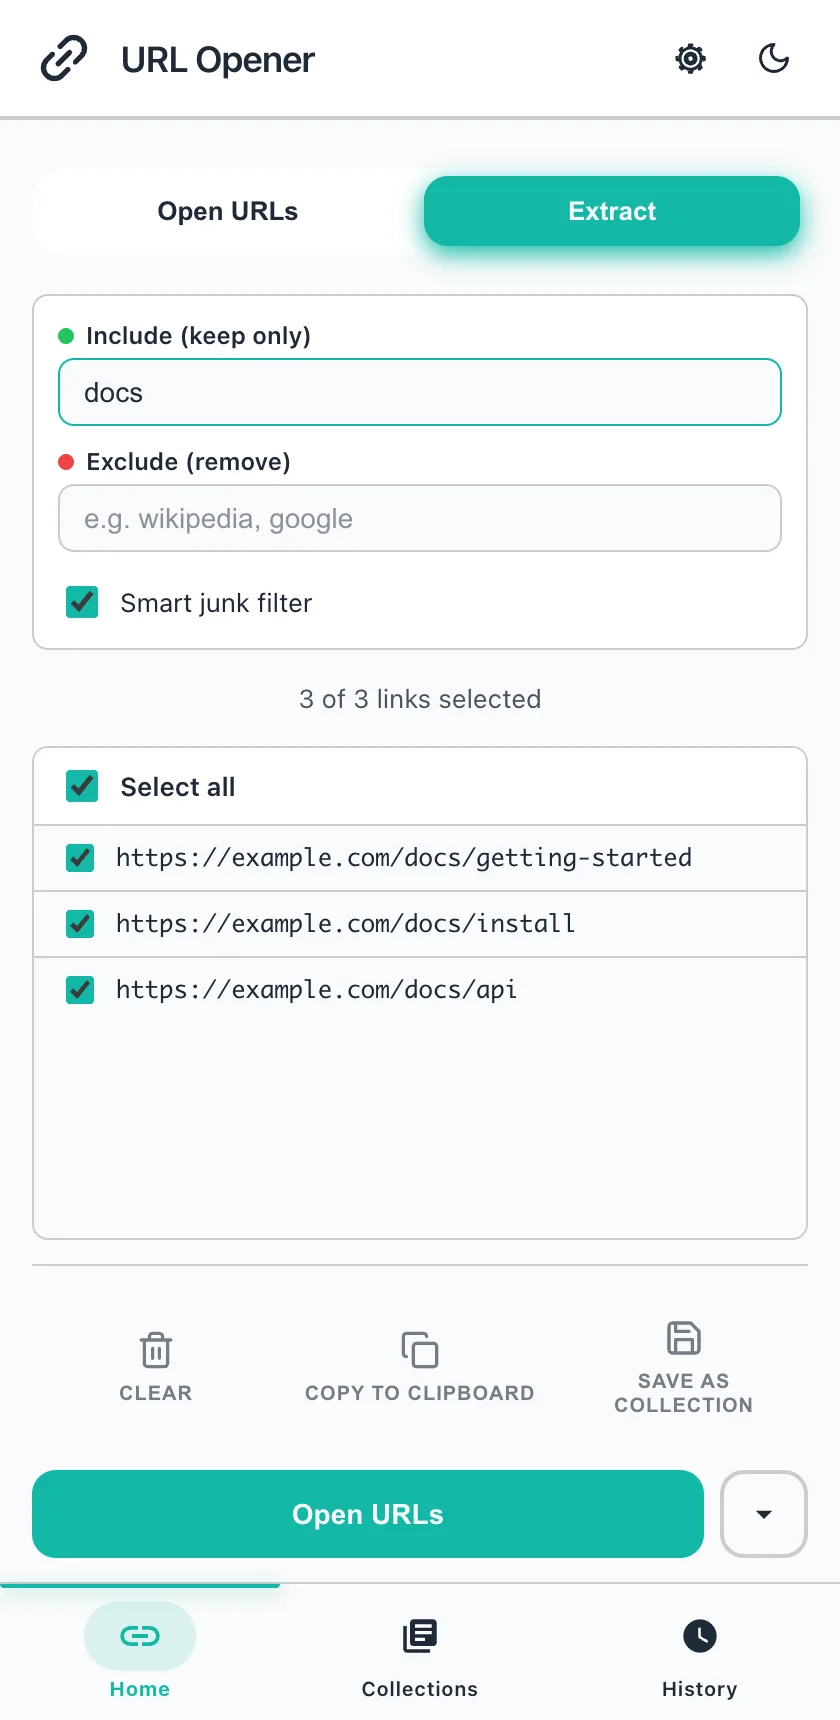The height and width of the screenshot is (1720, 840).
Task: Disable the Smart junk filter checkbox
Action: coord(82,602)
